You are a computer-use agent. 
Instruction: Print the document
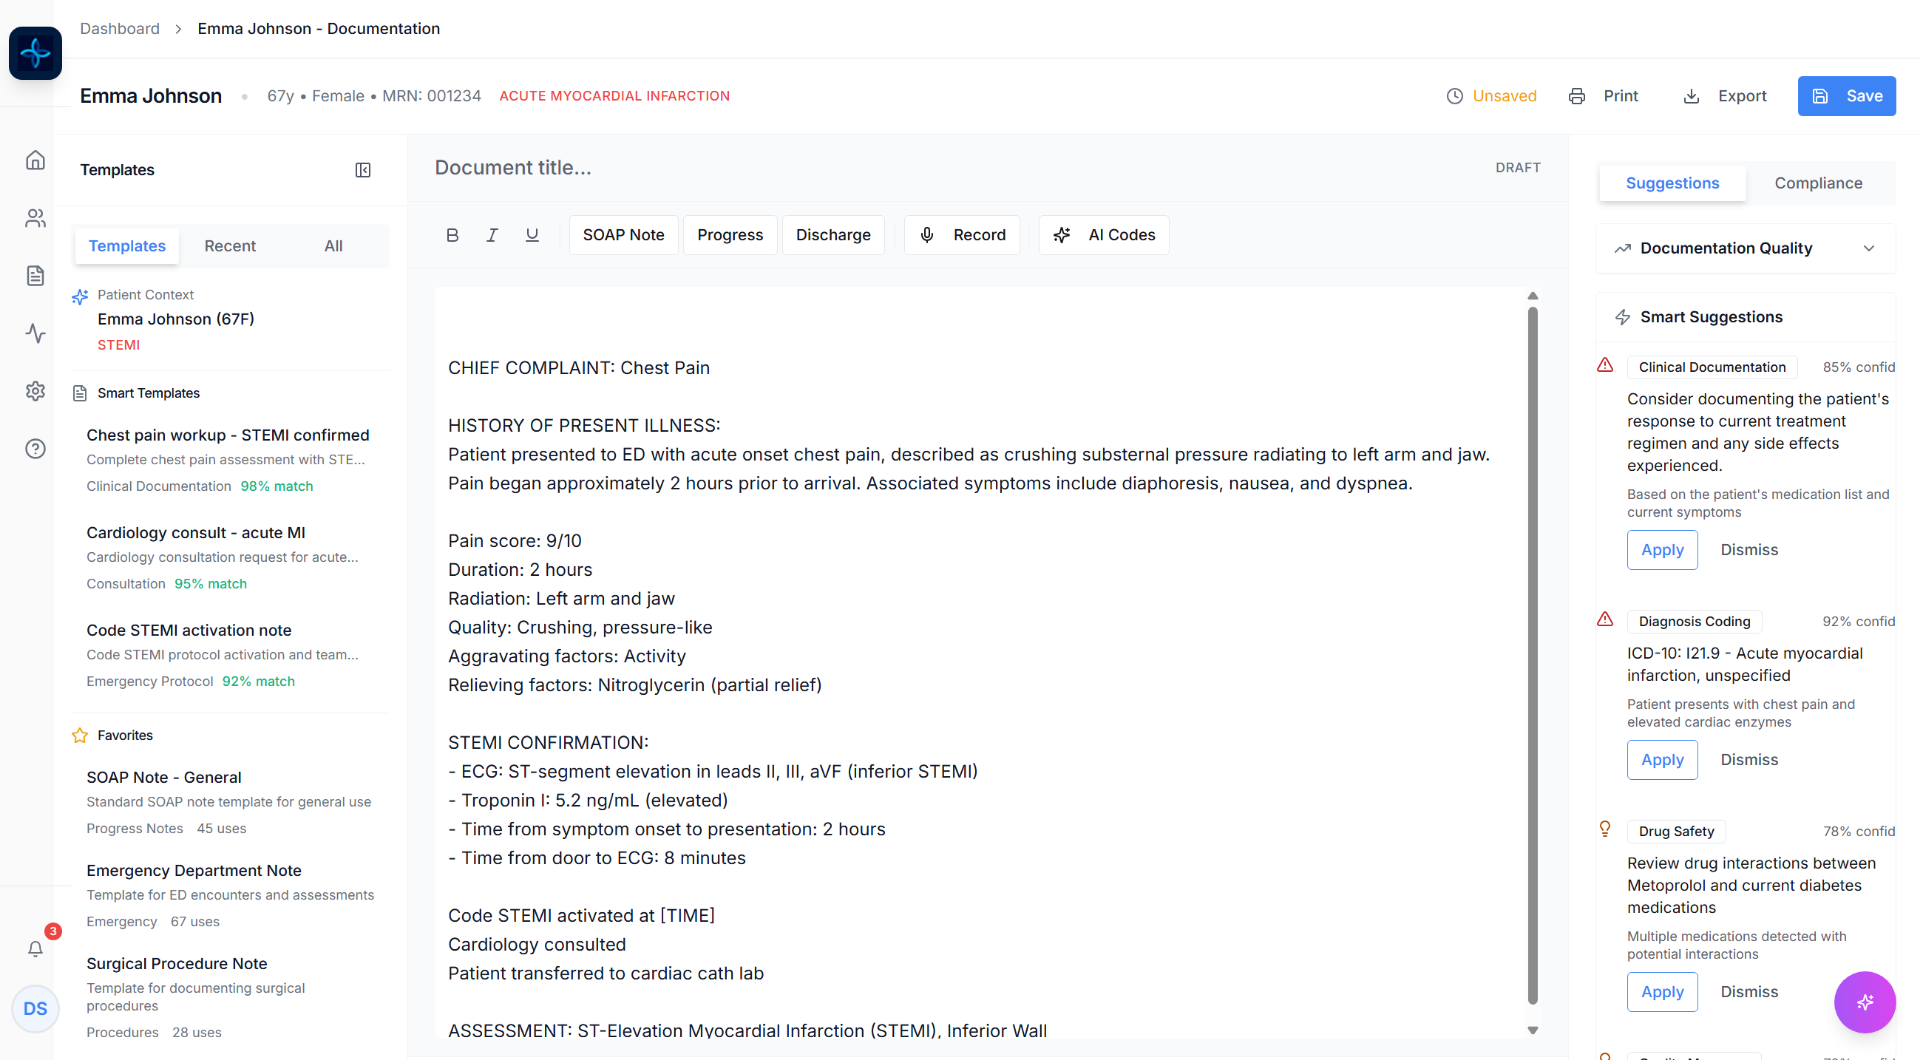coord(1604,96)
